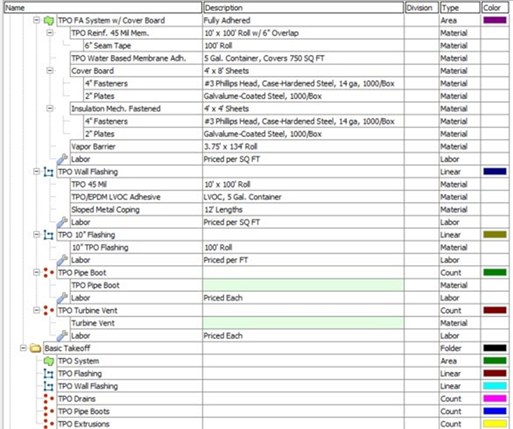
Task: Collapse the Basic Takeoff folder node
Action: click(x=23, y=348)
